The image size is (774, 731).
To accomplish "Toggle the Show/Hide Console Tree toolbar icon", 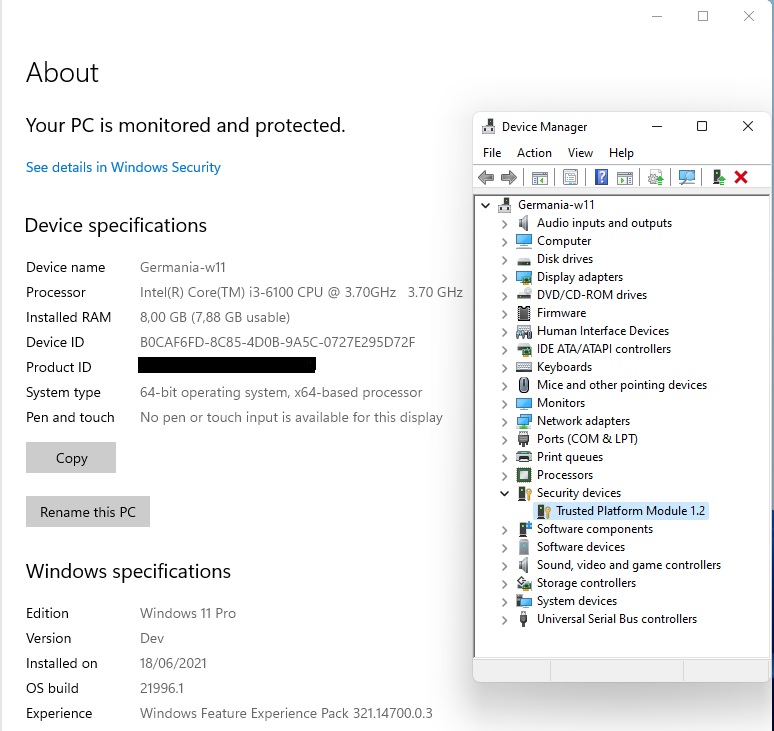I will (x=540, y=178).
